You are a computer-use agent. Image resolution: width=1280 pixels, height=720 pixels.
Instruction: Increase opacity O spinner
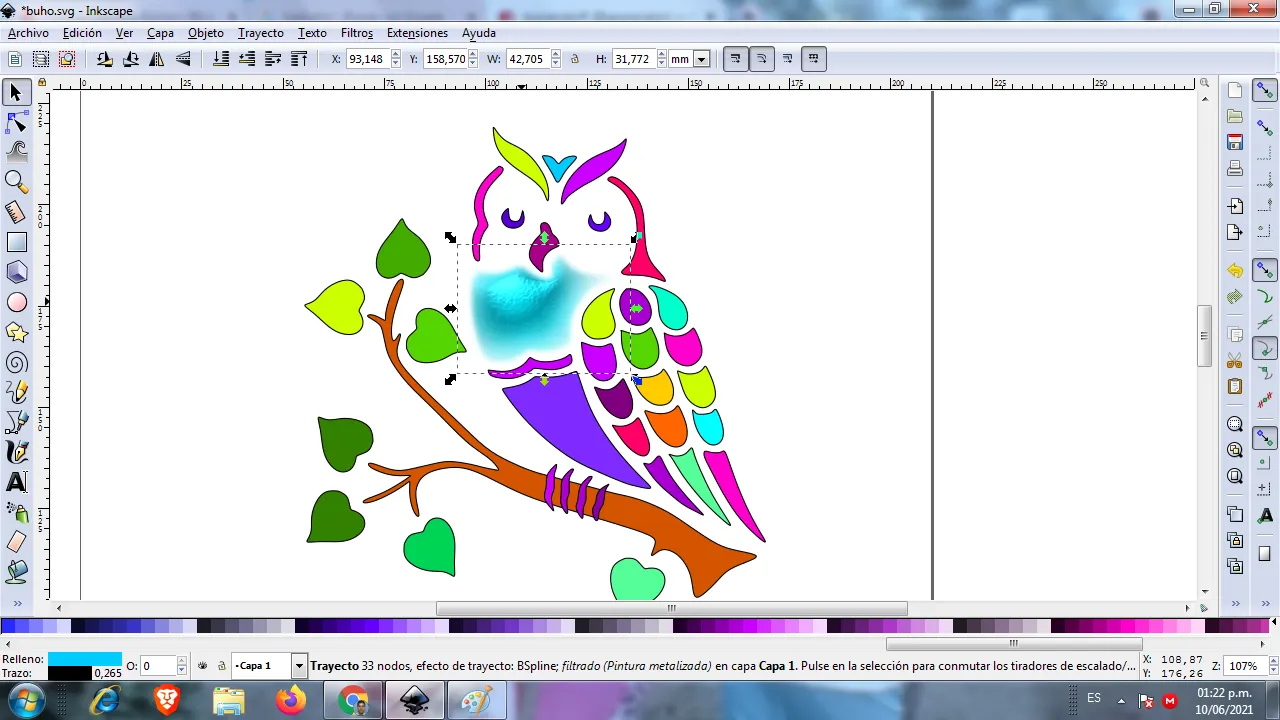182,661
